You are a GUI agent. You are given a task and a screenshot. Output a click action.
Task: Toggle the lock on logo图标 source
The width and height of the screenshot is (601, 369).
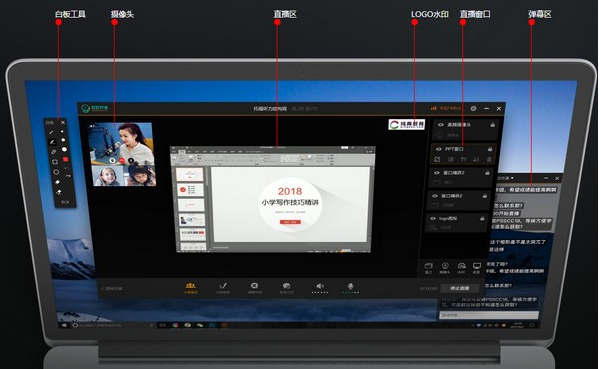(x=482, y=218)
